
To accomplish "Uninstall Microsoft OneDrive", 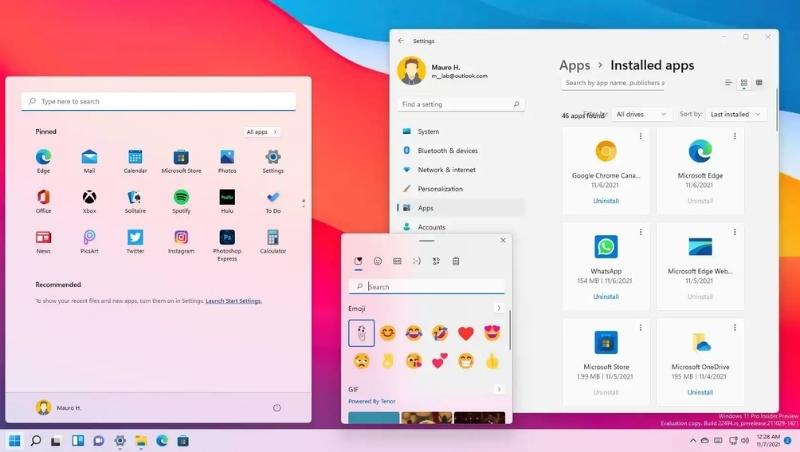I will [700, 393].
